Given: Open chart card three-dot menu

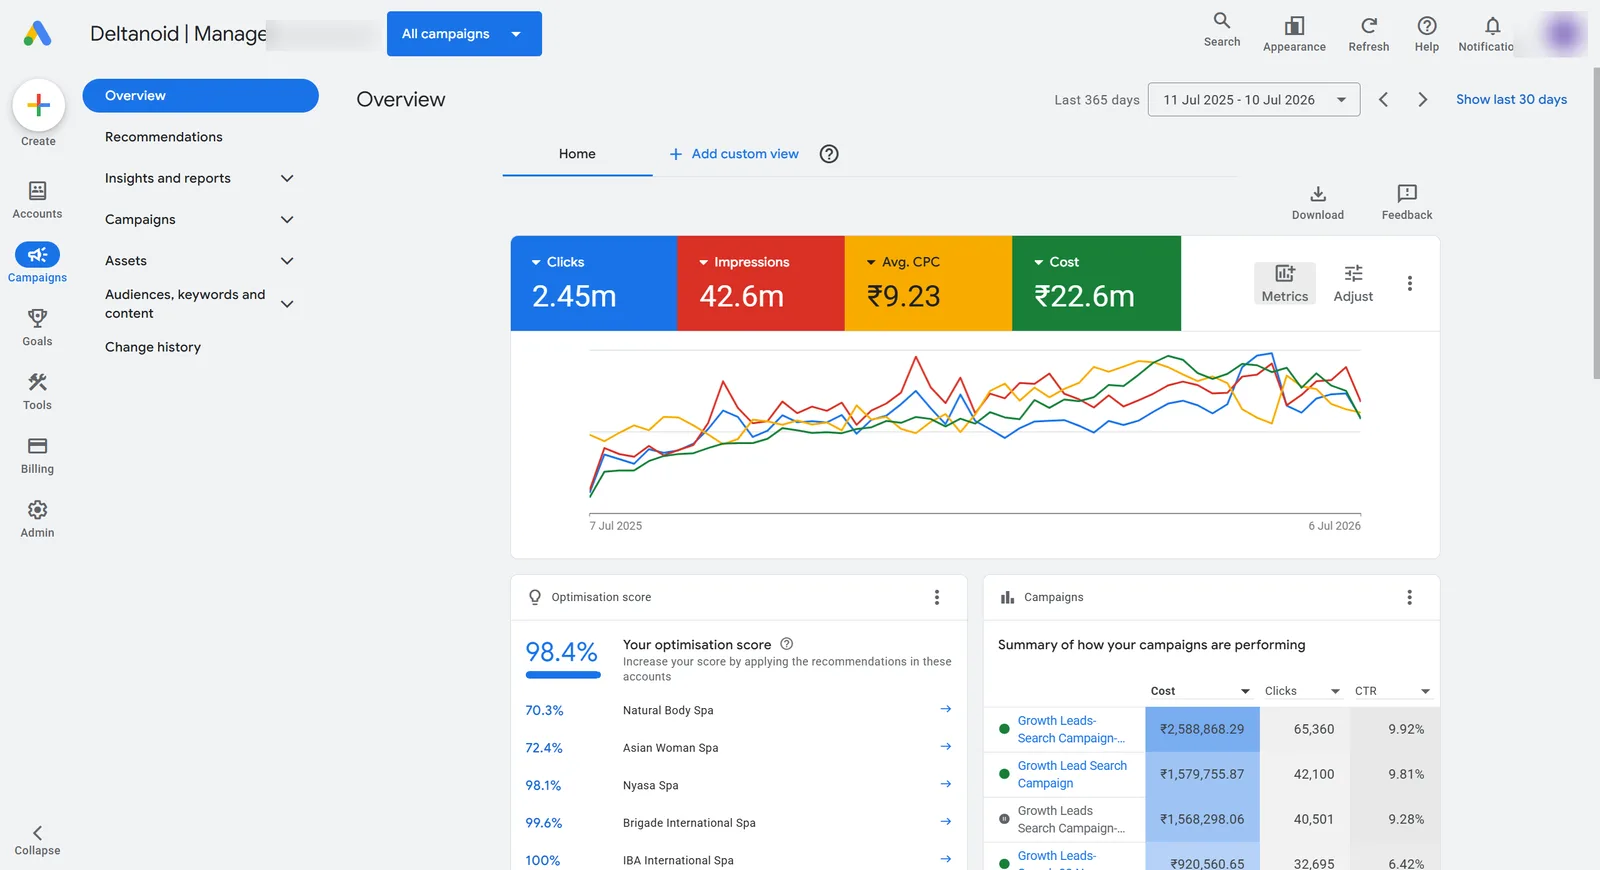Looking at the screenshot, I should [1410, 283].
